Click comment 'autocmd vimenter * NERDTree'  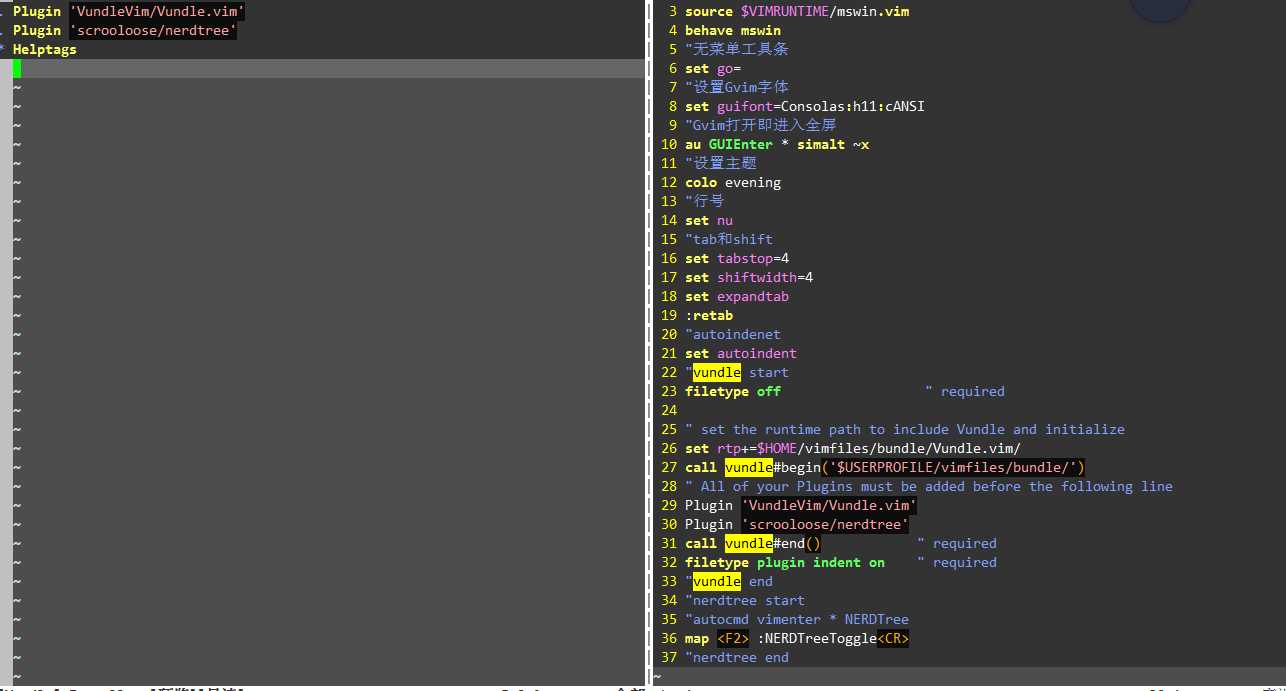797,619
